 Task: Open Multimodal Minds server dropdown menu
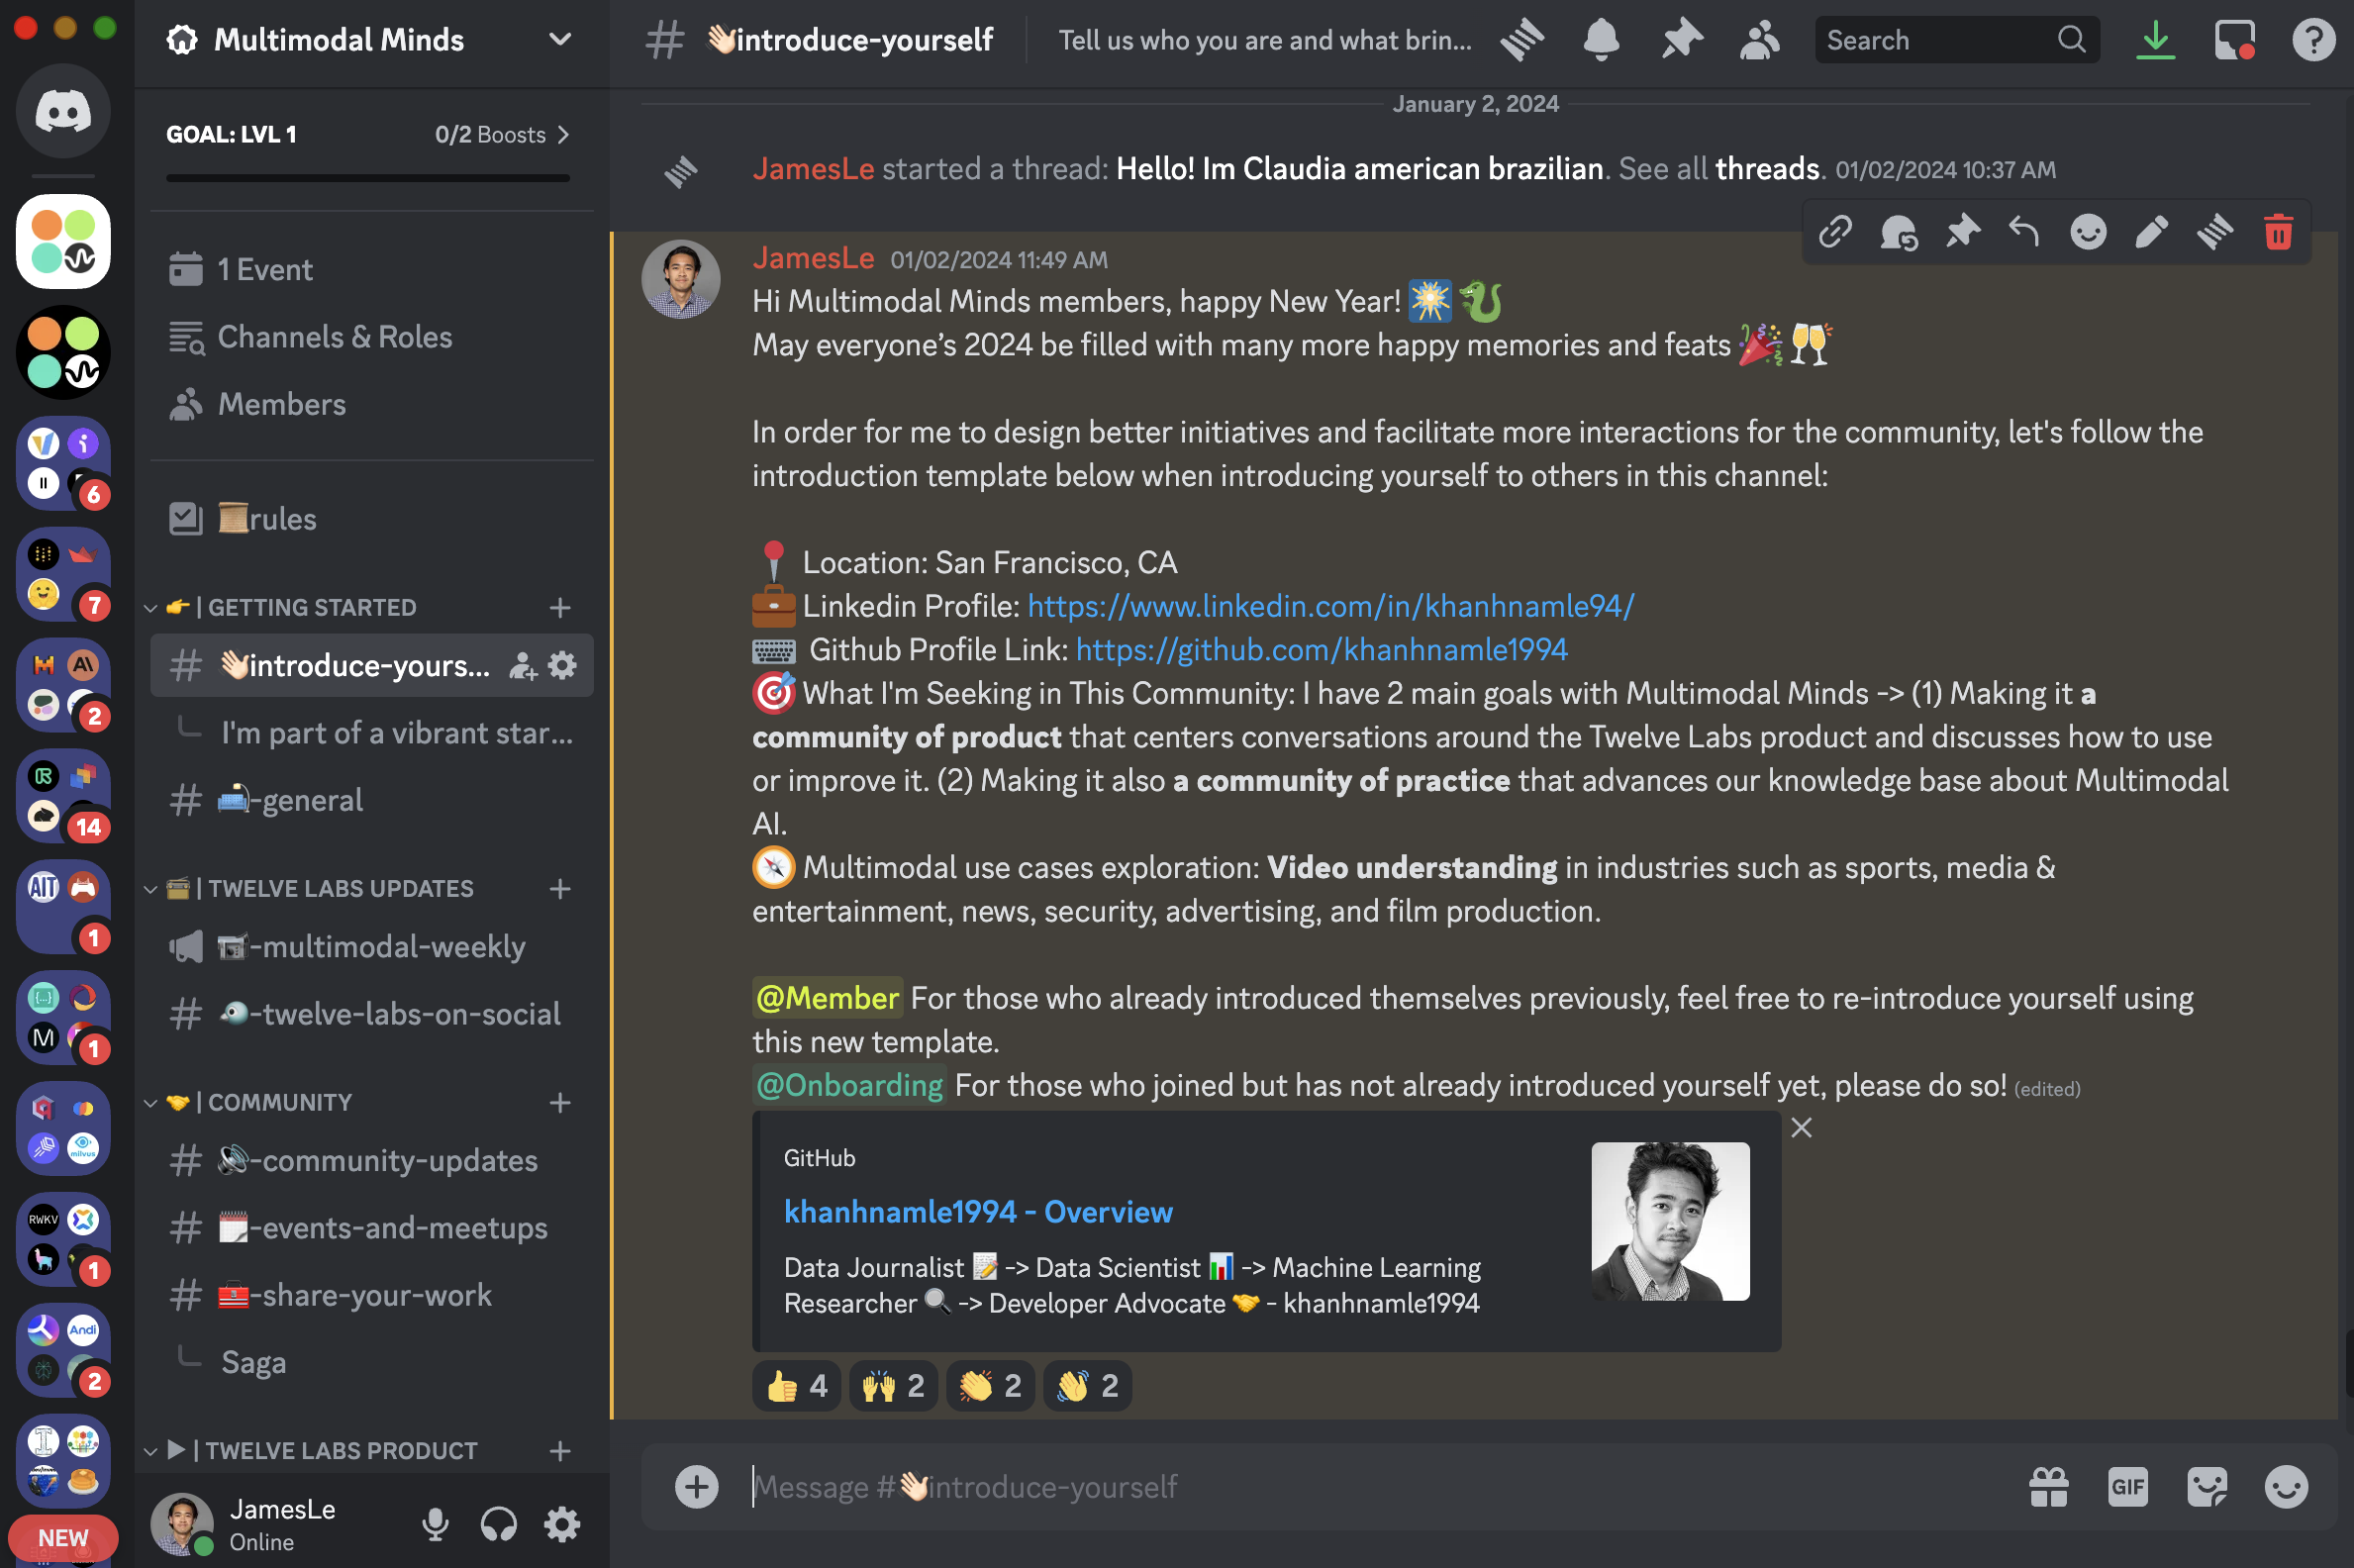point(560,40)
